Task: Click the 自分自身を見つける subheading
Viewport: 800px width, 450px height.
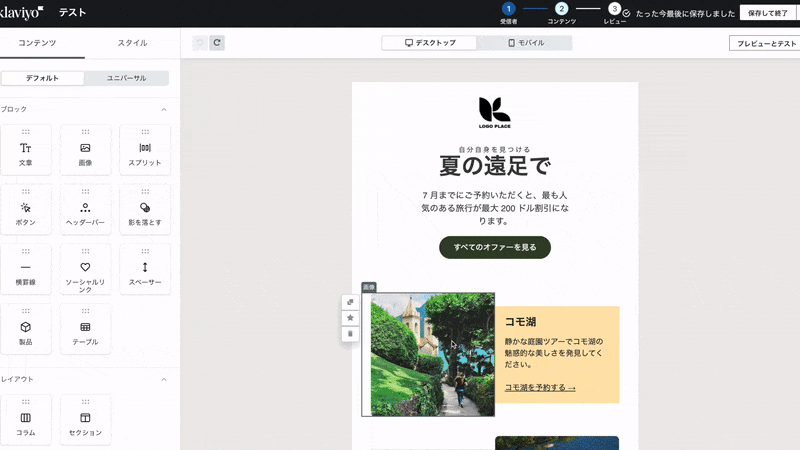Action: (x=495, y=149)
